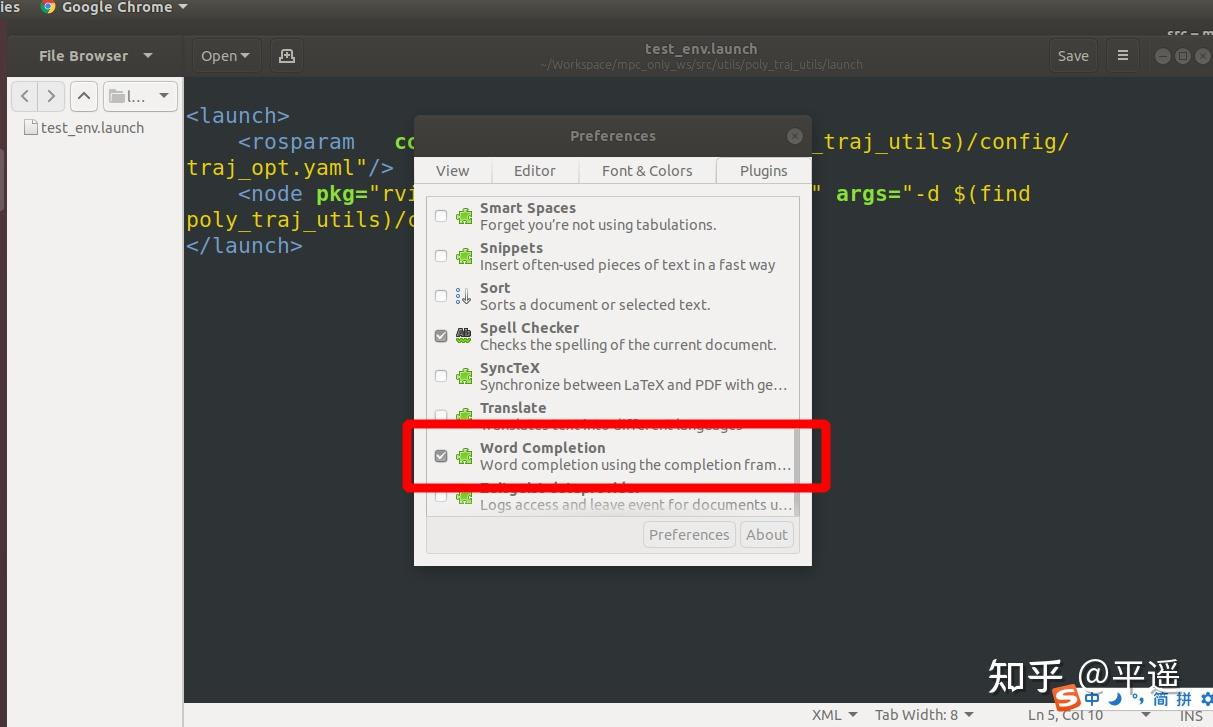Go forward in the File Browser panel
1213x727 pixels.
51,97
